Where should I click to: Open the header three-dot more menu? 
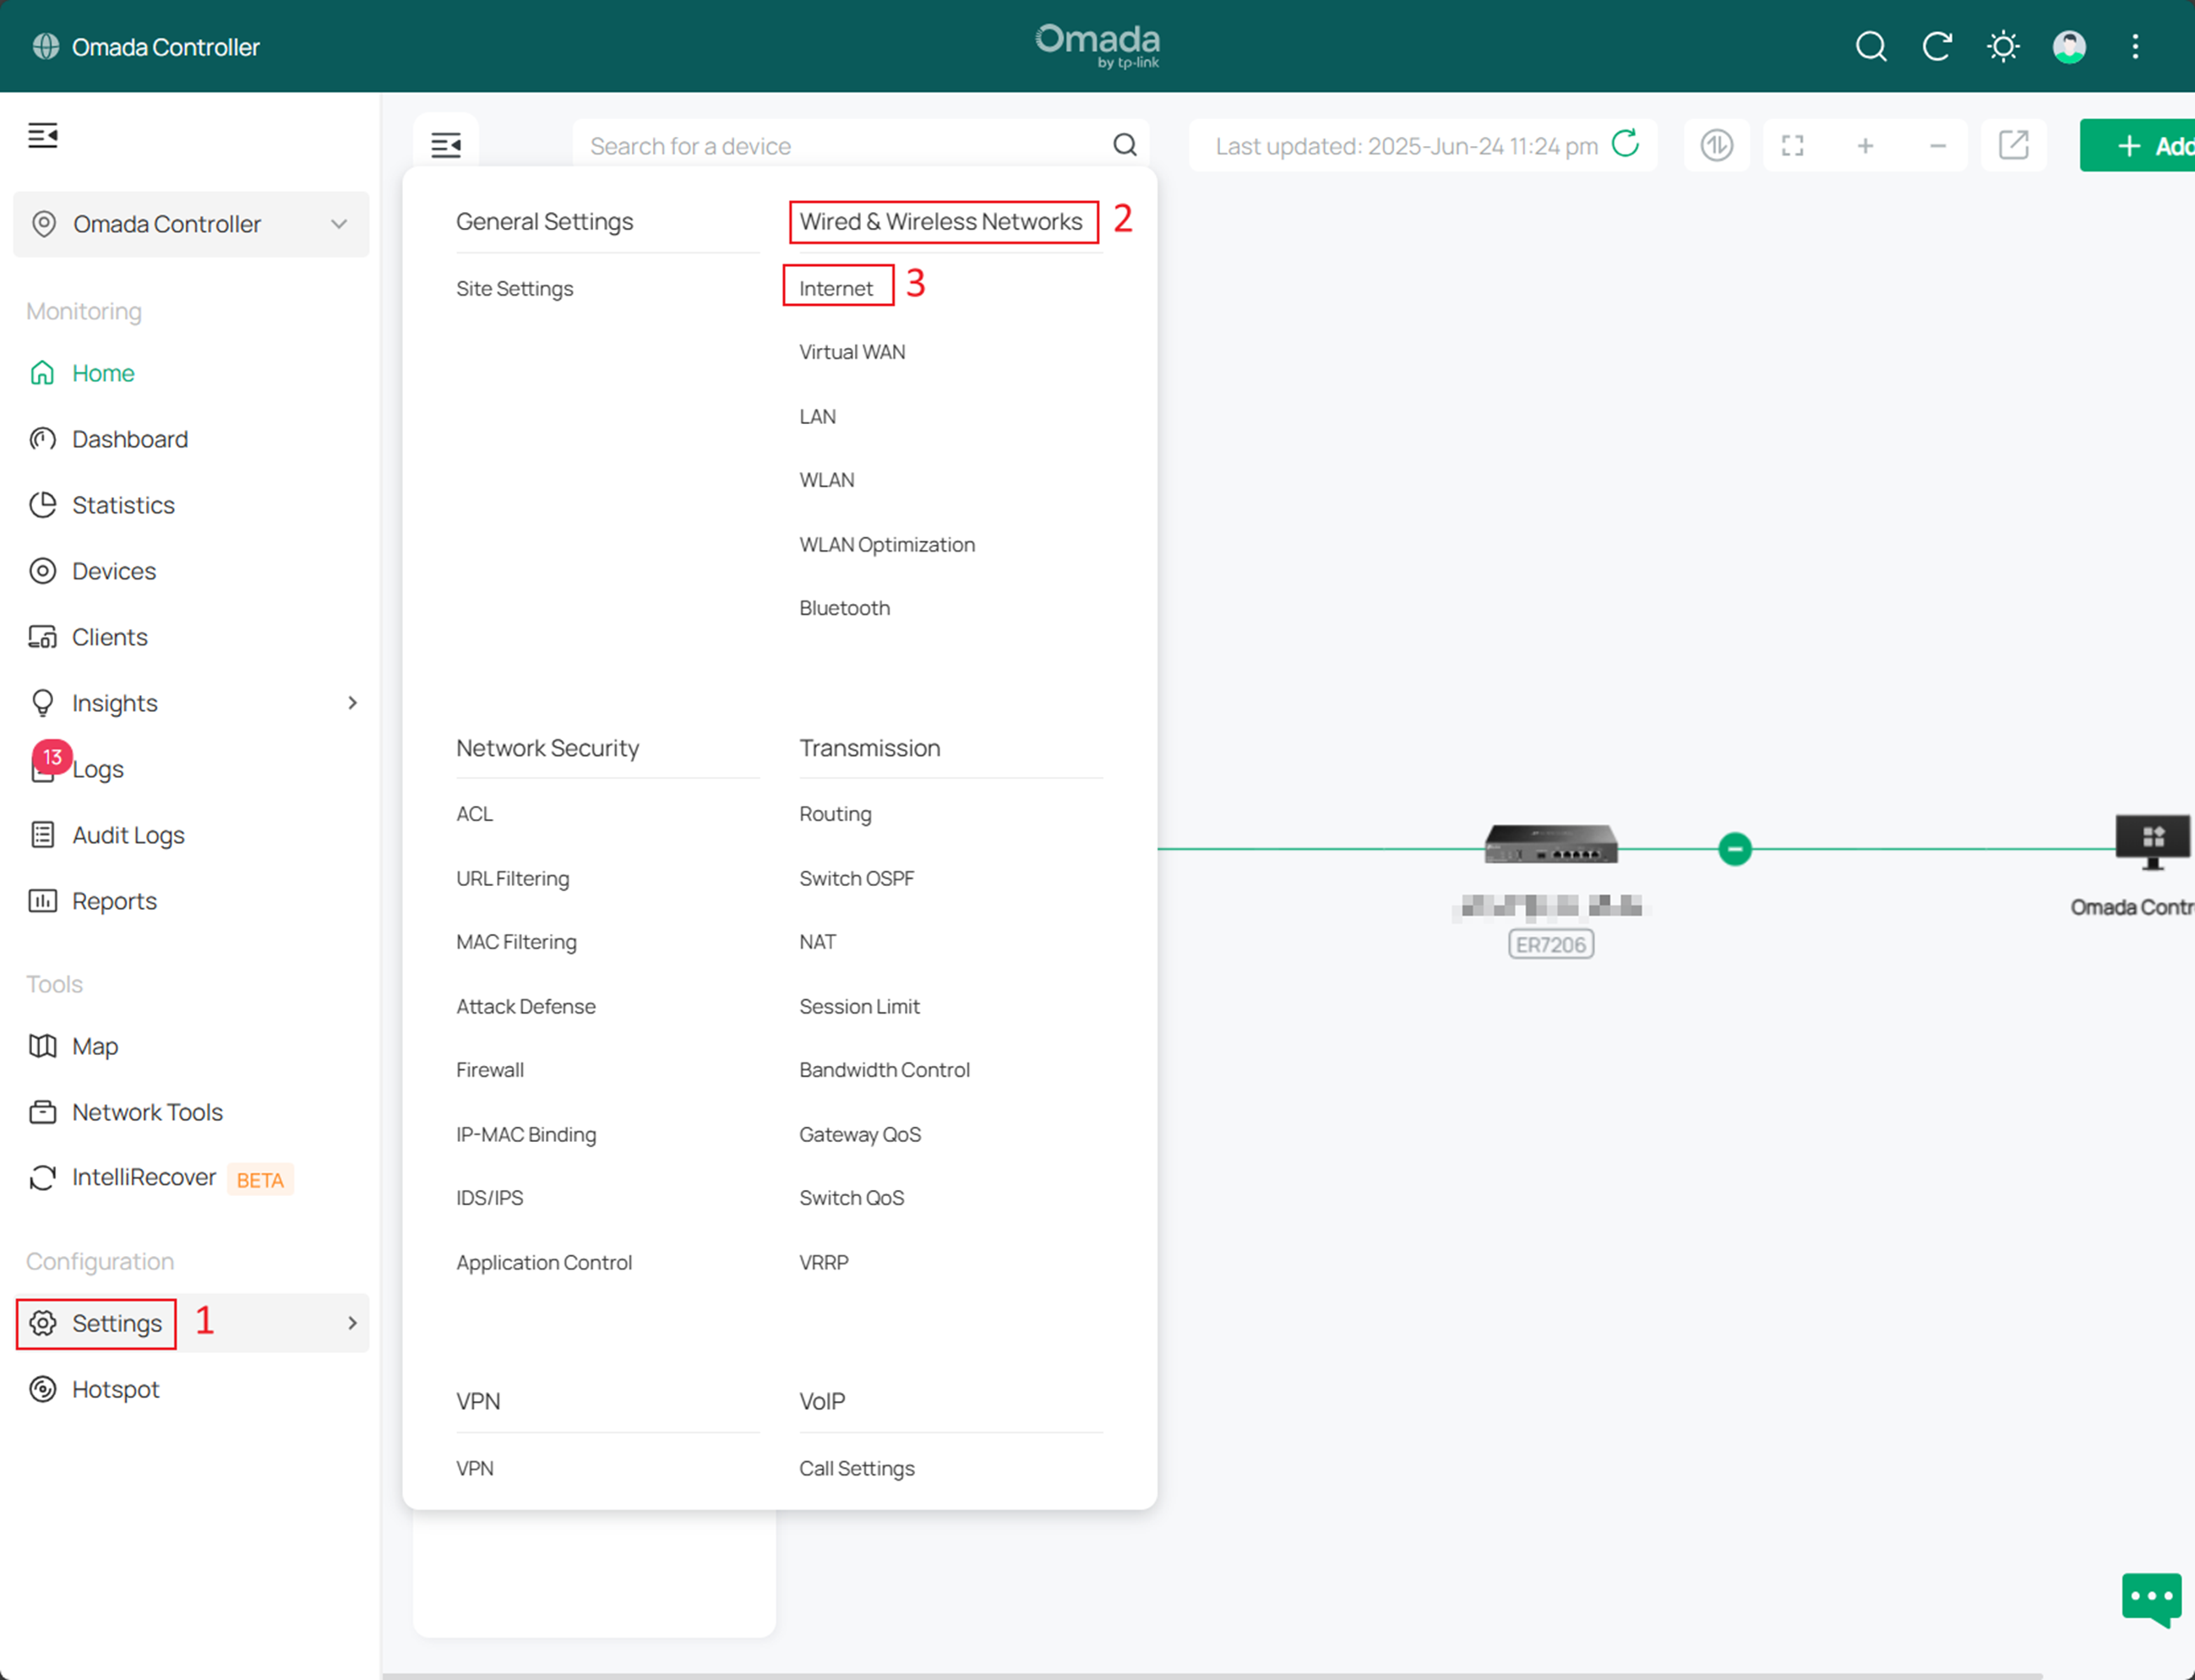click(2135, 46)
